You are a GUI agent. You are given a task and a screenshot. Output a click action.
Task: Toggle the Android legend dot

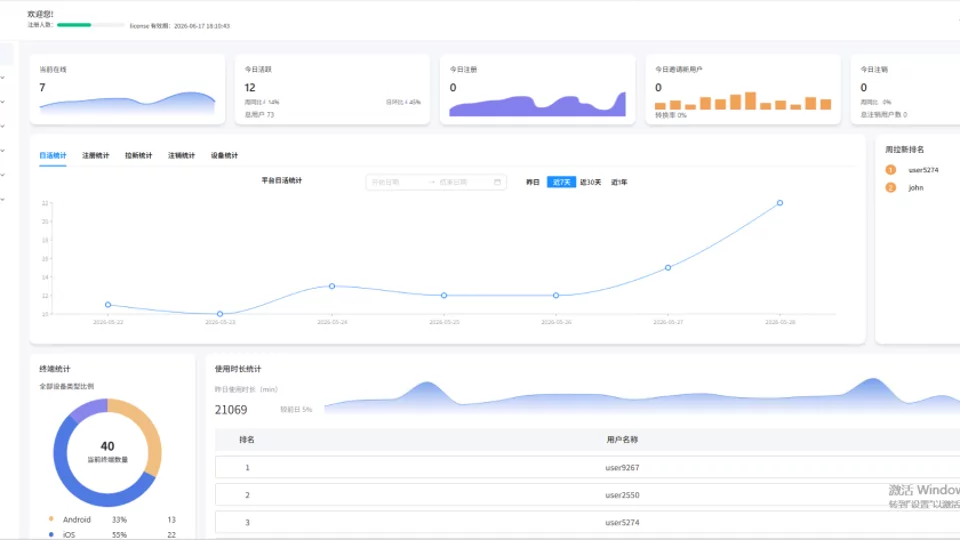[x=51, y=519]
